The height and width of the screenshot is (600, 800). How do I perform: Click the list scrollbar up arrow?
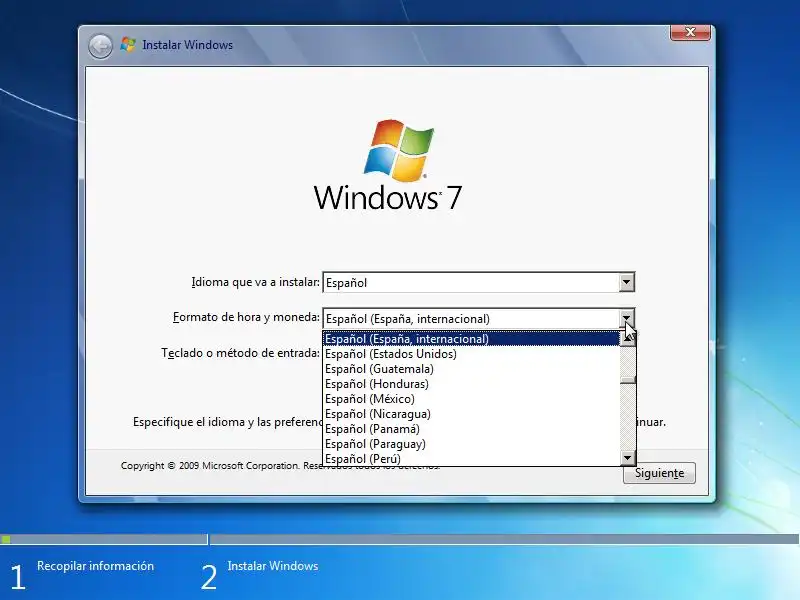[628, 339]
